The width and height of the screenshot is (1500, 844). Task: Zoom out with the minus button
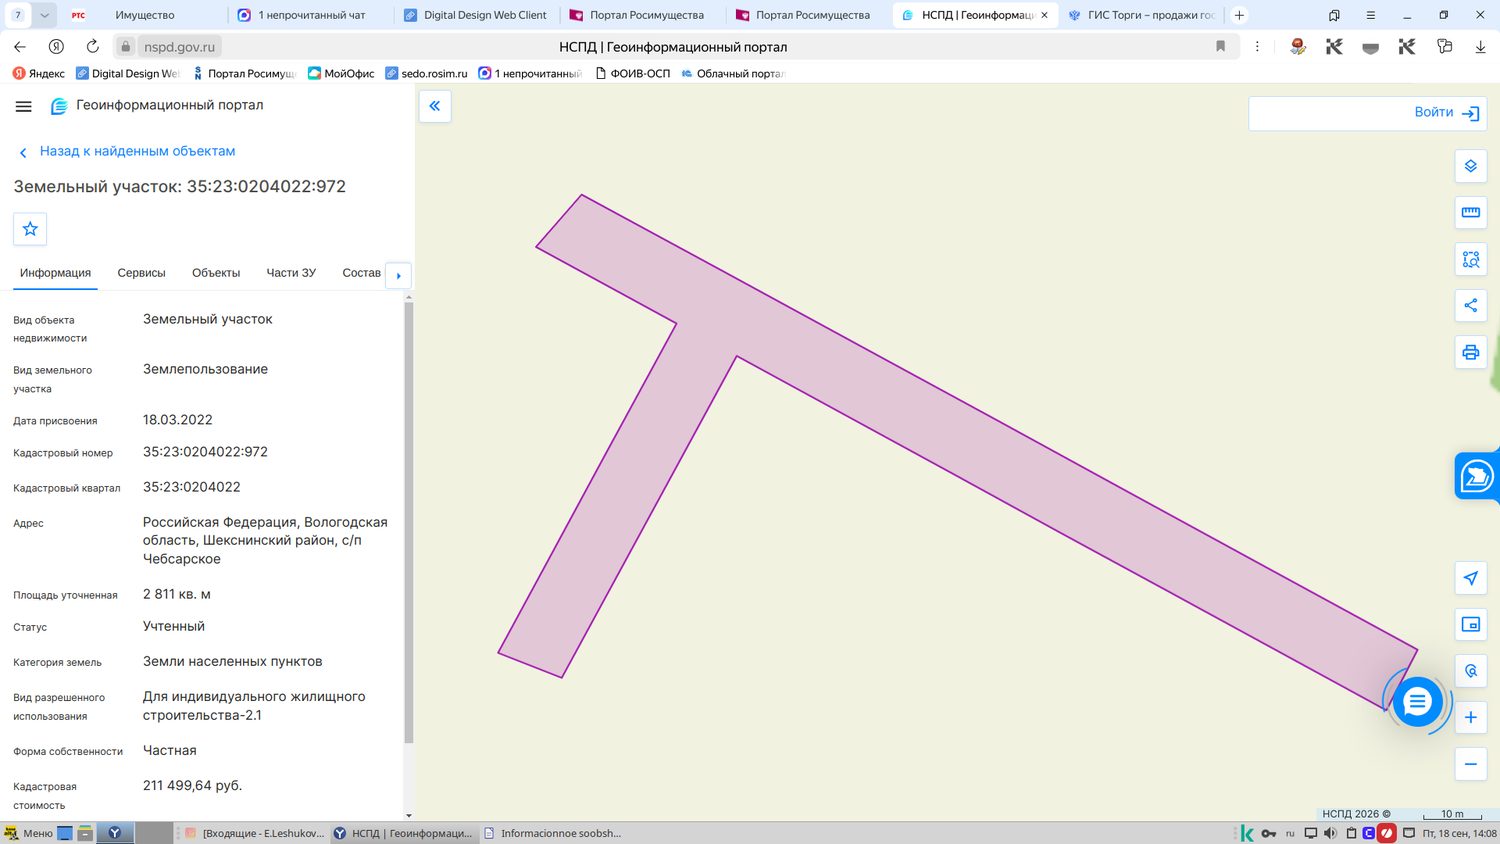1470,764
